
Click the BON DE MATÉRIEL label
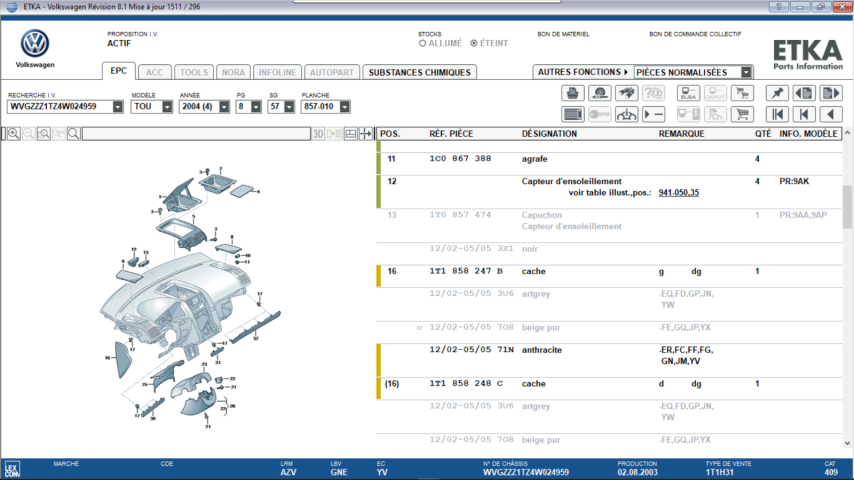point(563,34)
